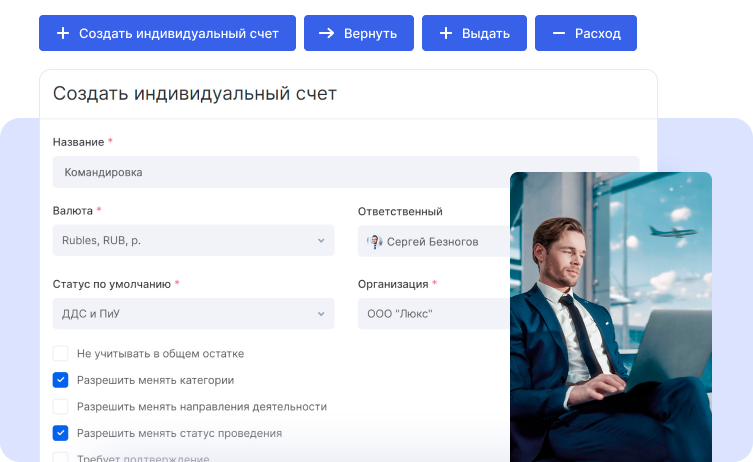Uncheck "Разрешить менять категории" checkbox

click(x=61, y=380)
